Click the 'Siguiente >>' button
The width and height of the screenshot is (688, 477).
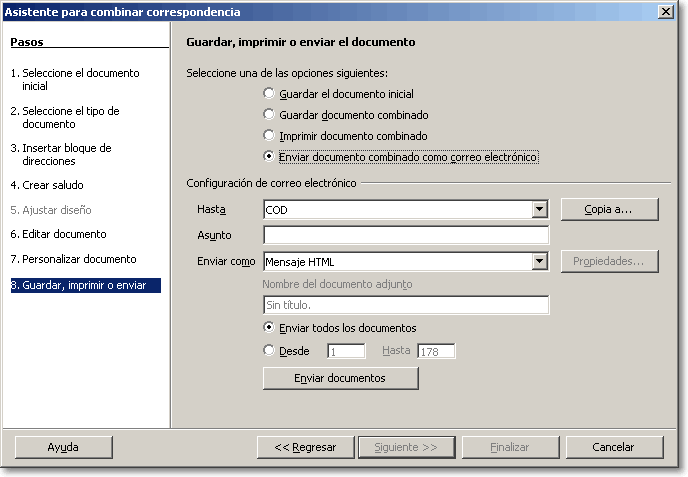pos(406,447)
